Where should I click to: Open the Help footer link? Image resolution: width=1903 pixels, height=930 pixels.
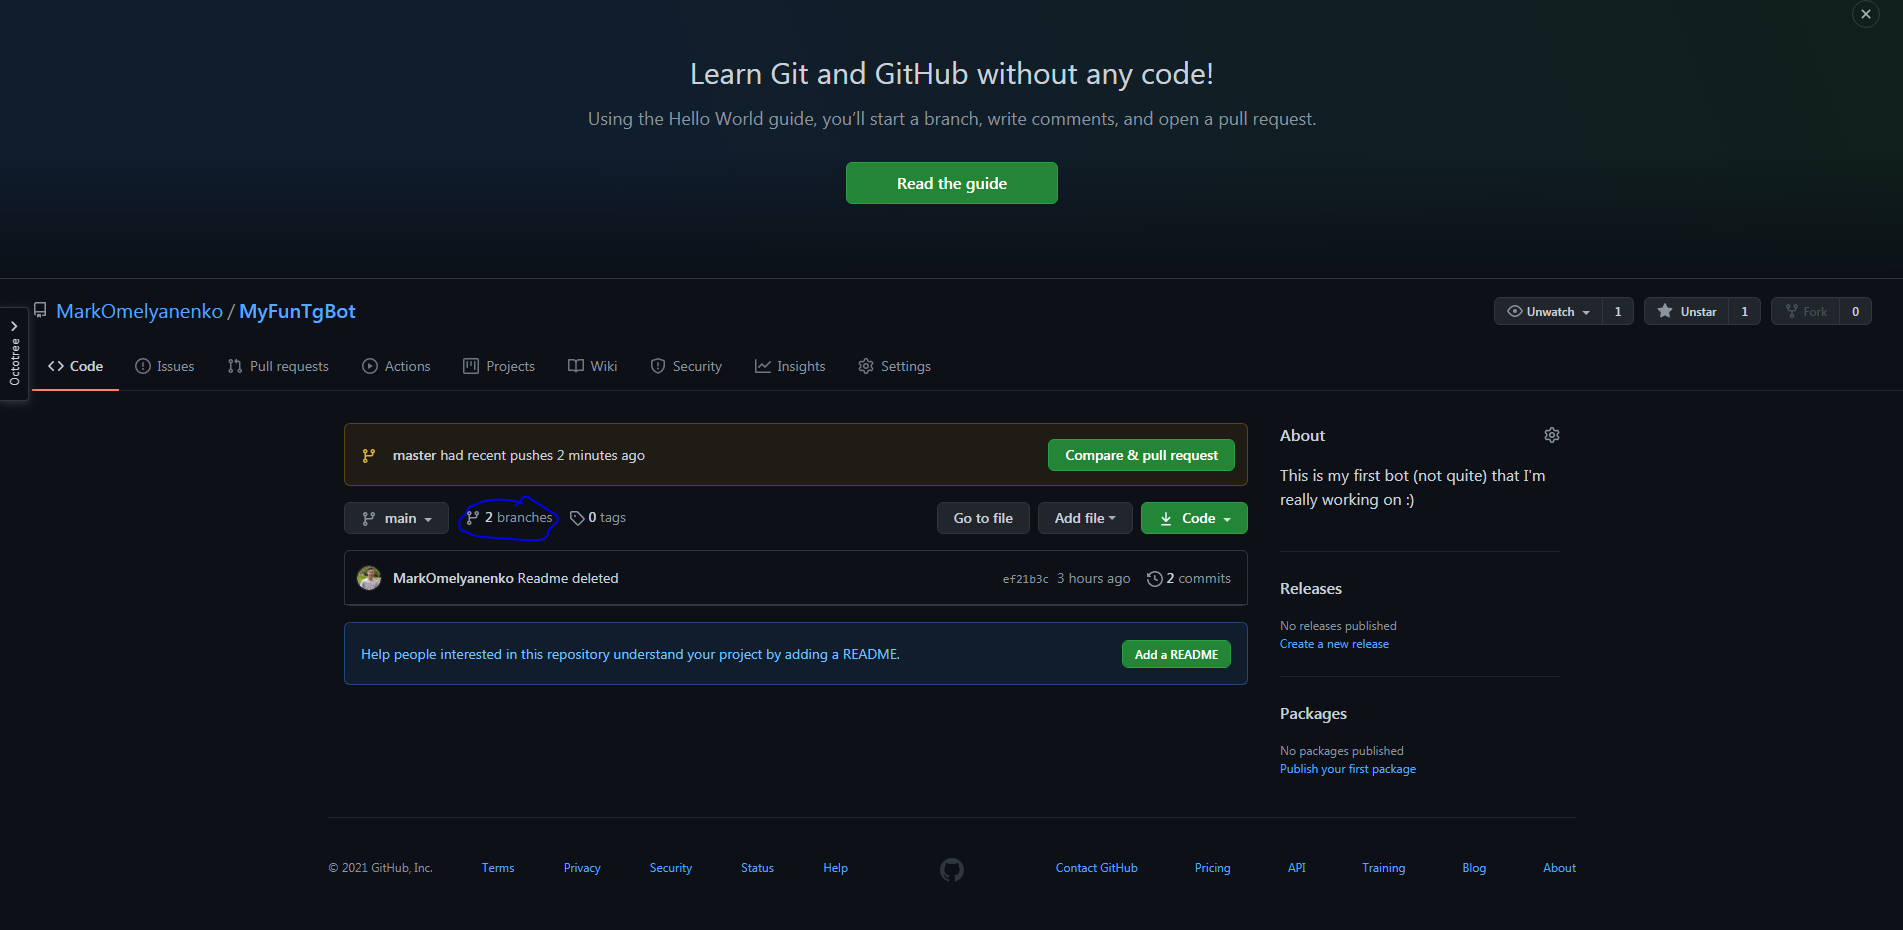coord(835,868)
